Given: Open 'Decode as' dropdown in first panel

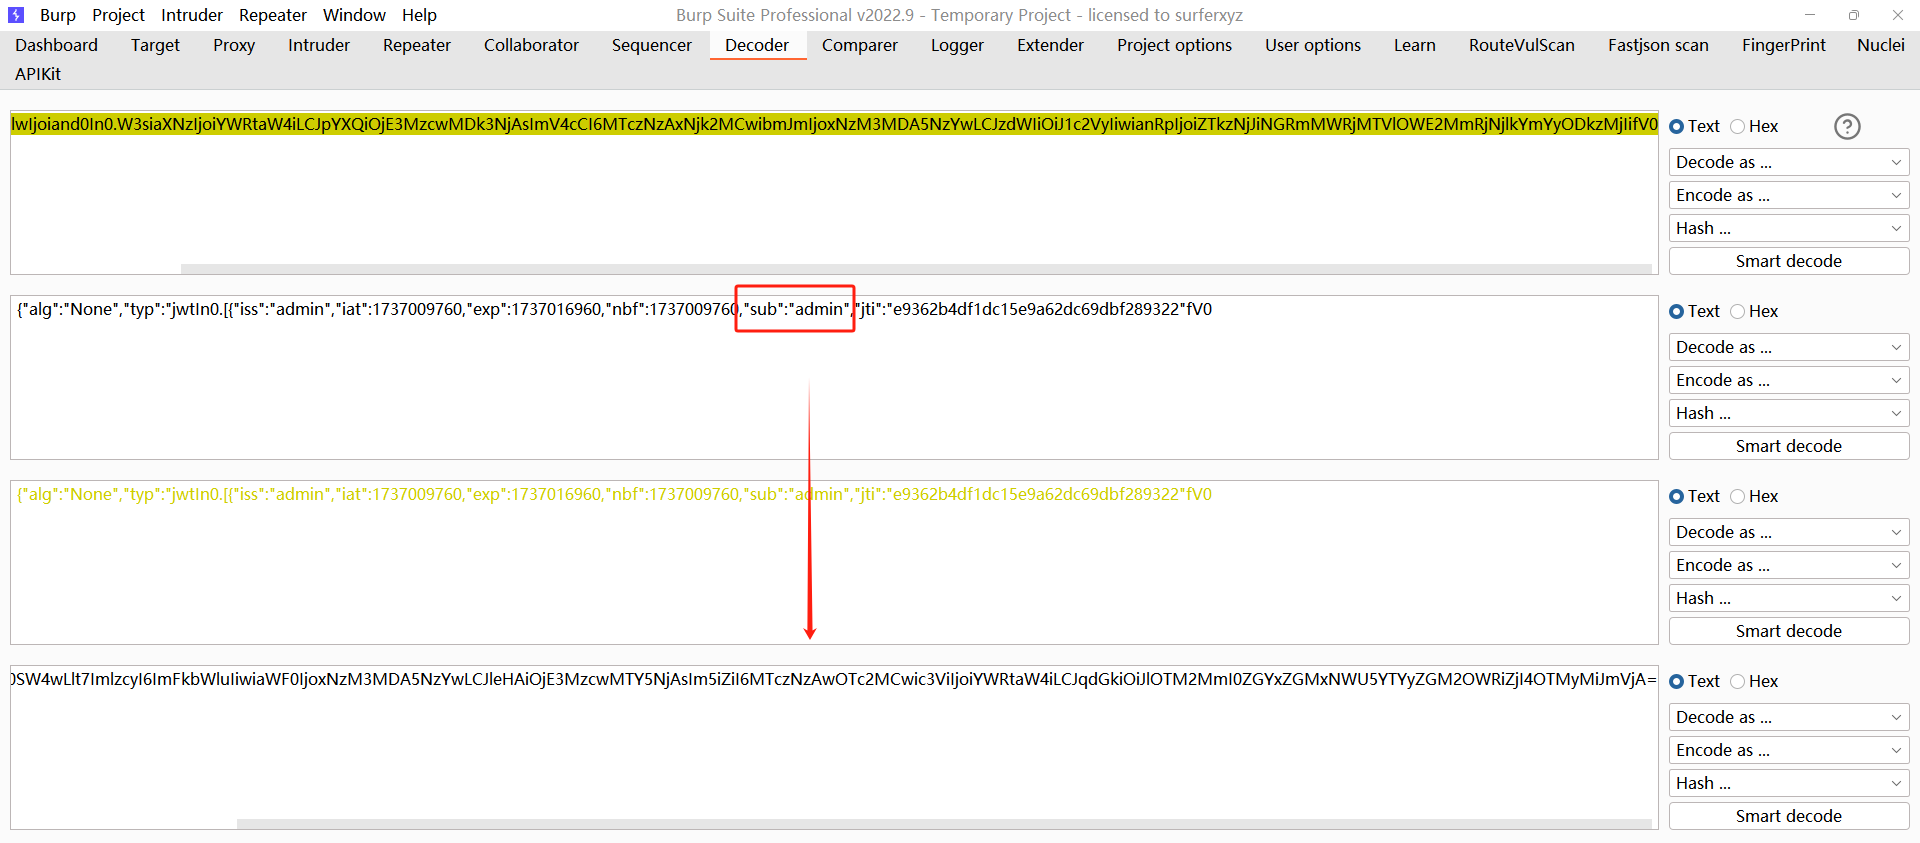Looking at the screenshot, I should (x=1789, y=162).
